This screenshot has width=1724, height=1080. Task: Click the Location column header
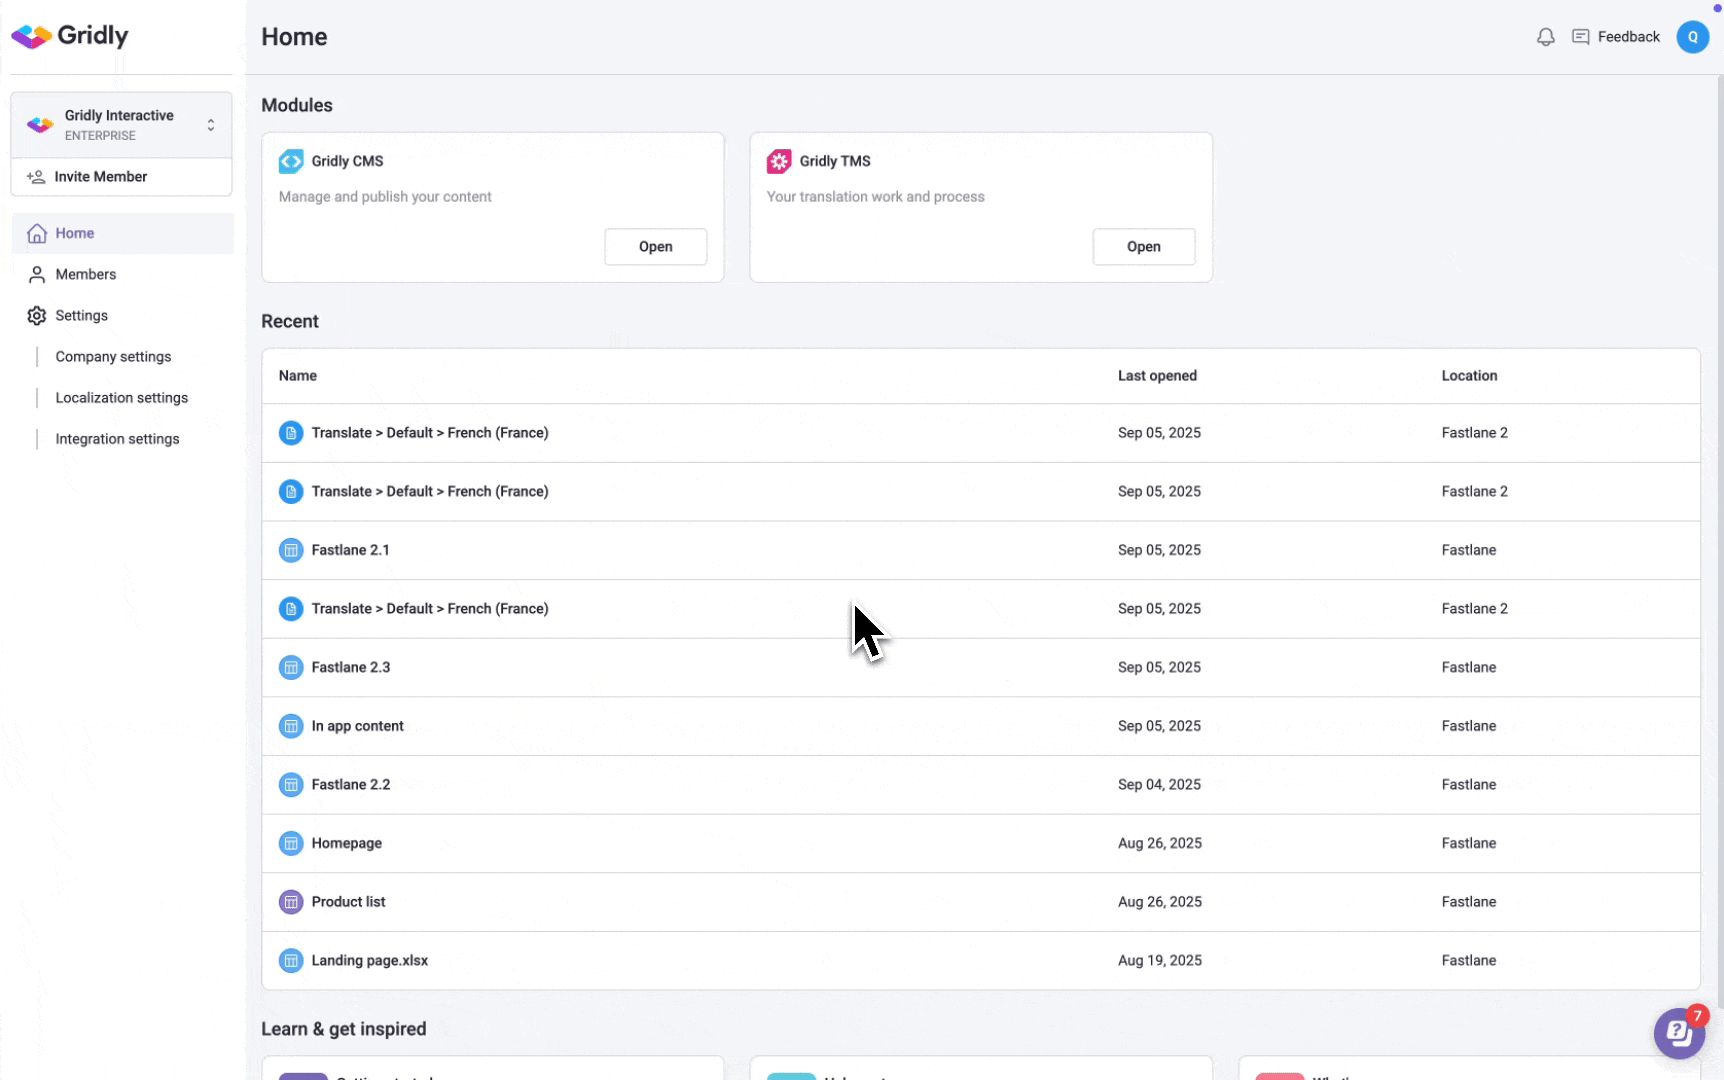coord(1469,376)
